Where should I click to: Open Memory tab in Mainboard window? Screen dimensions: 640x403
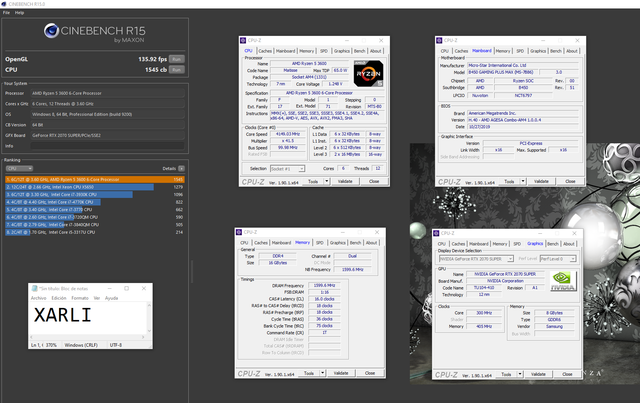tap(503, 51)
